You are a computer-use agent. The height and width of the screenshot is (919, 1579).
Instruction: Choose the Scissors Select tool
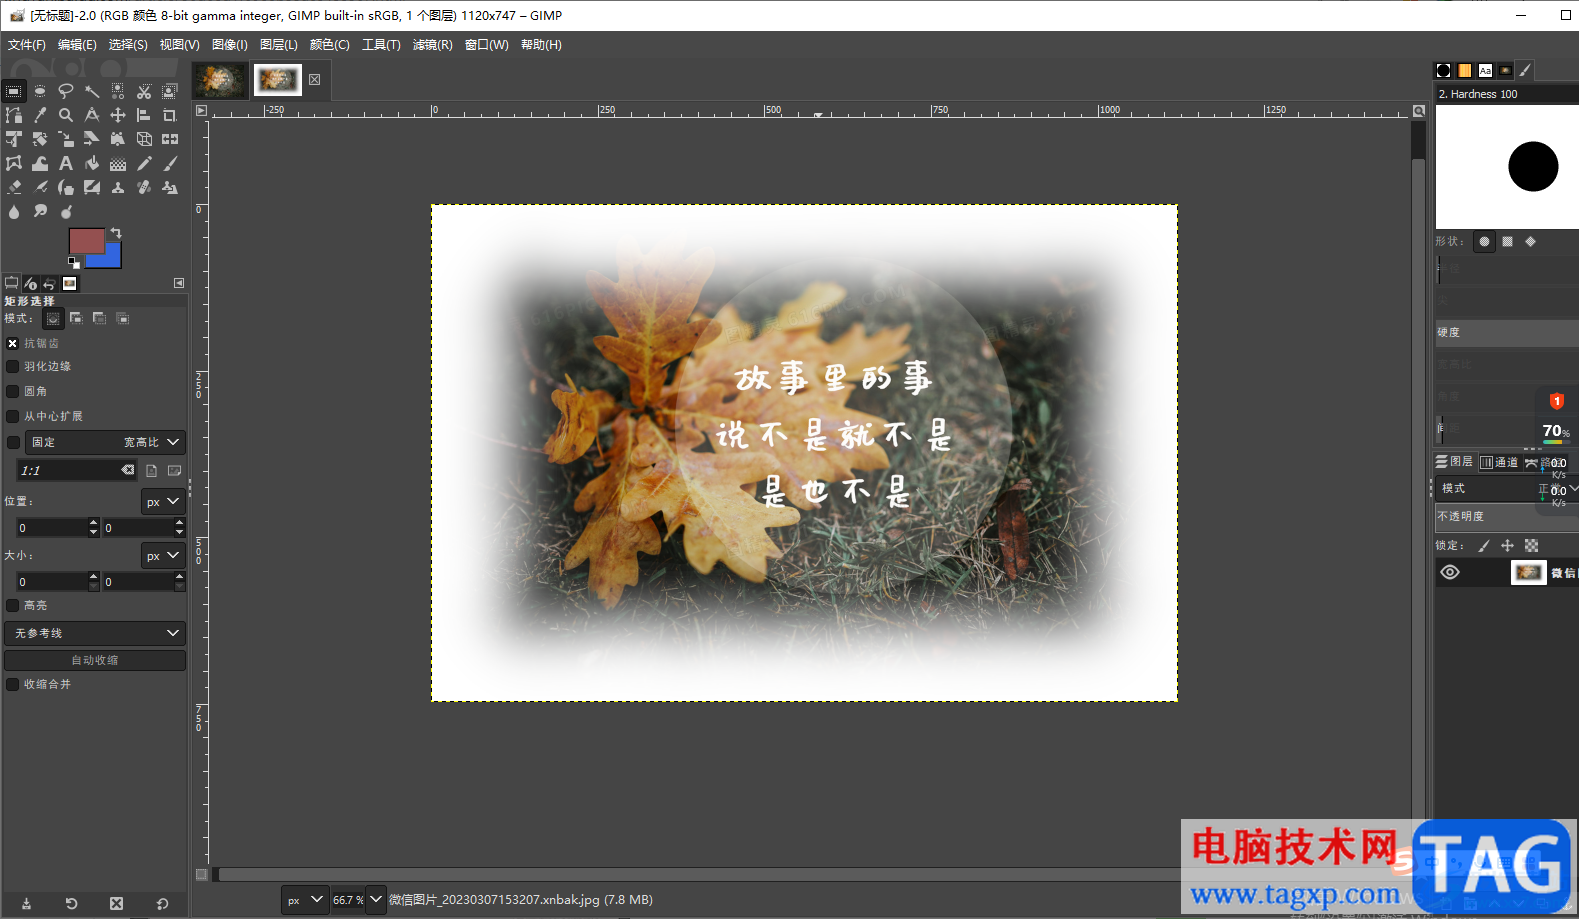tap(144, 91)
